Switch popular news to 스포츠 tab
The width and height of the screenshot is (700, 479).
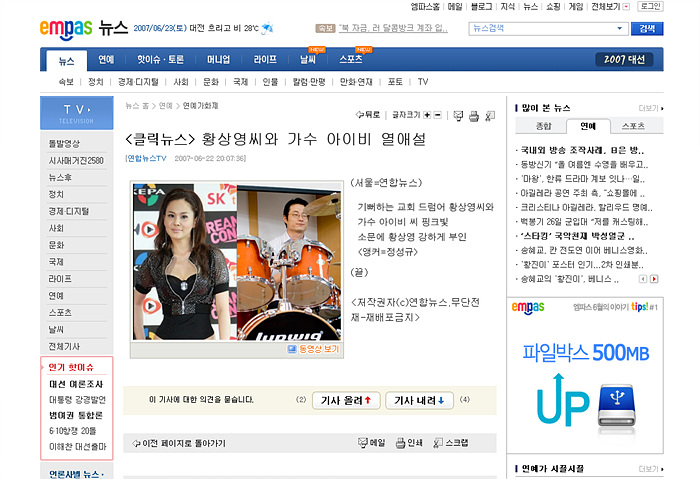(x=633, y=126)
